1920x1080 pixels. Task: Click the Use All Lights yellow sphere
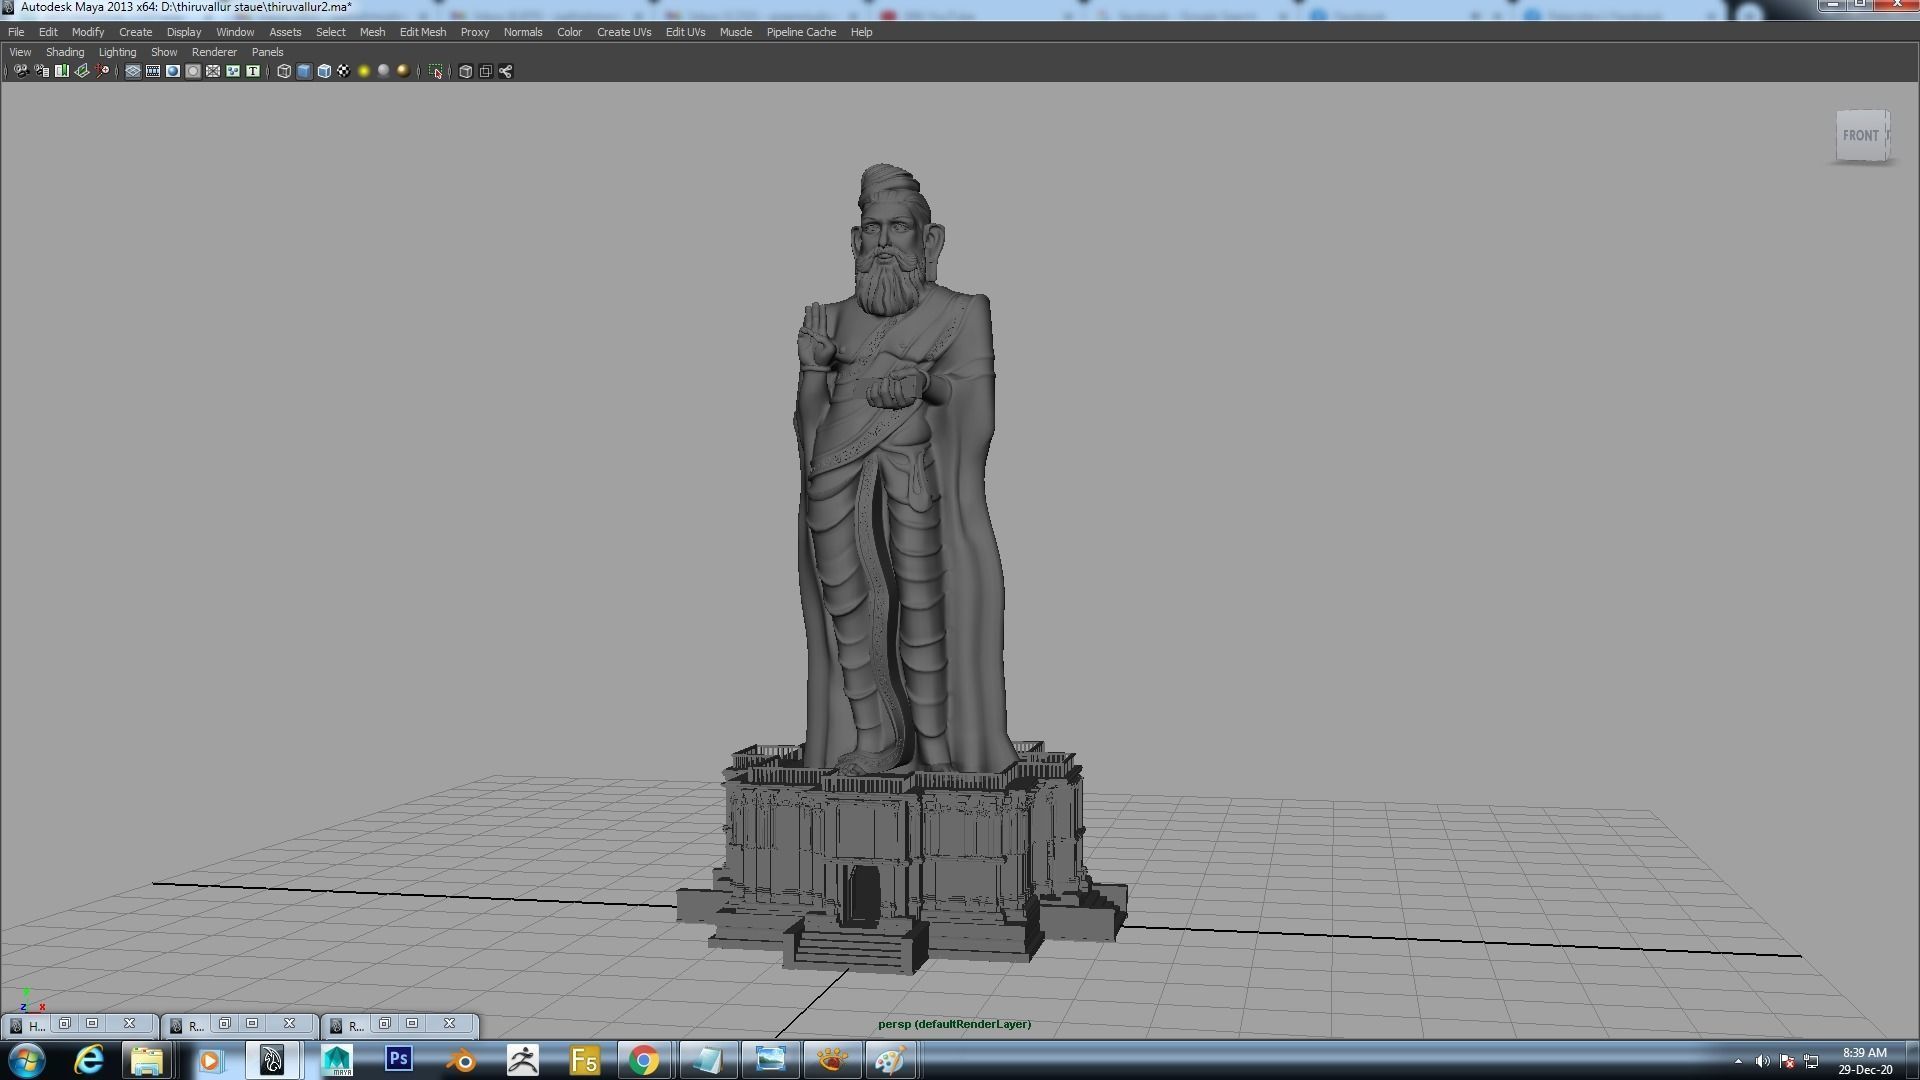point(364,71)
